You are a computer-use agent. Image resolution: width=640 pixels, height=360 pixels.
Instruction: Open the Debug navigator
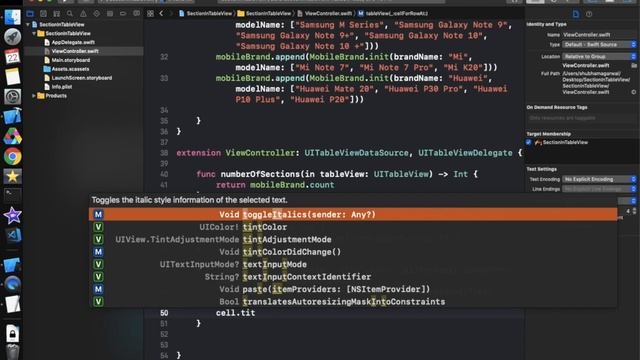[x=110, y=13]
